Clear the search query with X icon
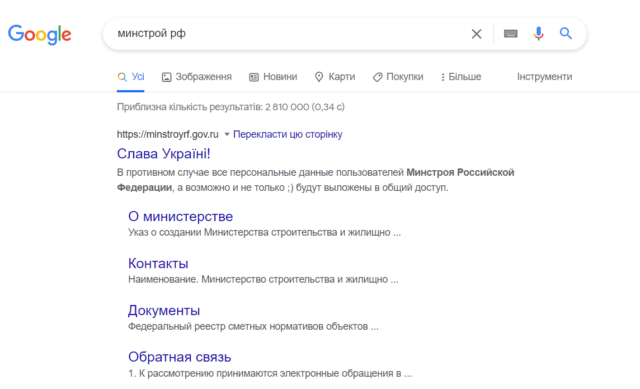This screenshot has width=640, height=389. tap(476, 34)
